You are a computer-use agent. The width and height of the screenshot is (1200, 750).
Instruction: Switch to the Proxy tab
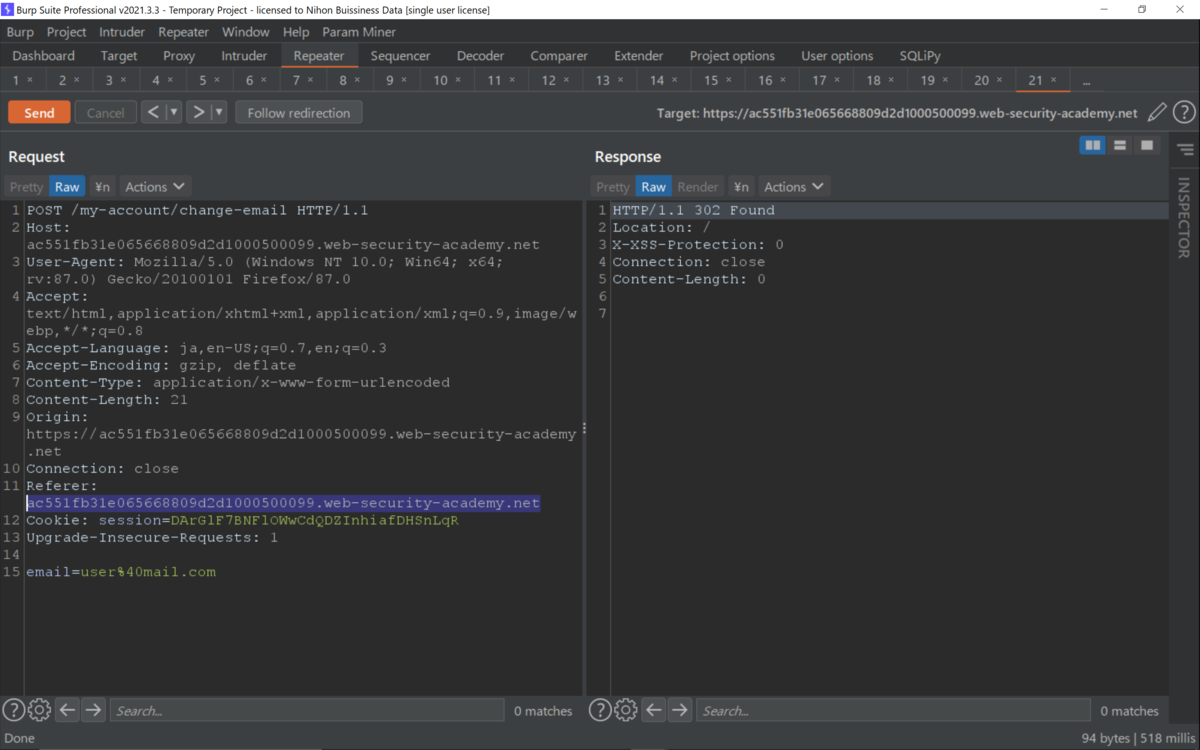[x=179, y=56]
